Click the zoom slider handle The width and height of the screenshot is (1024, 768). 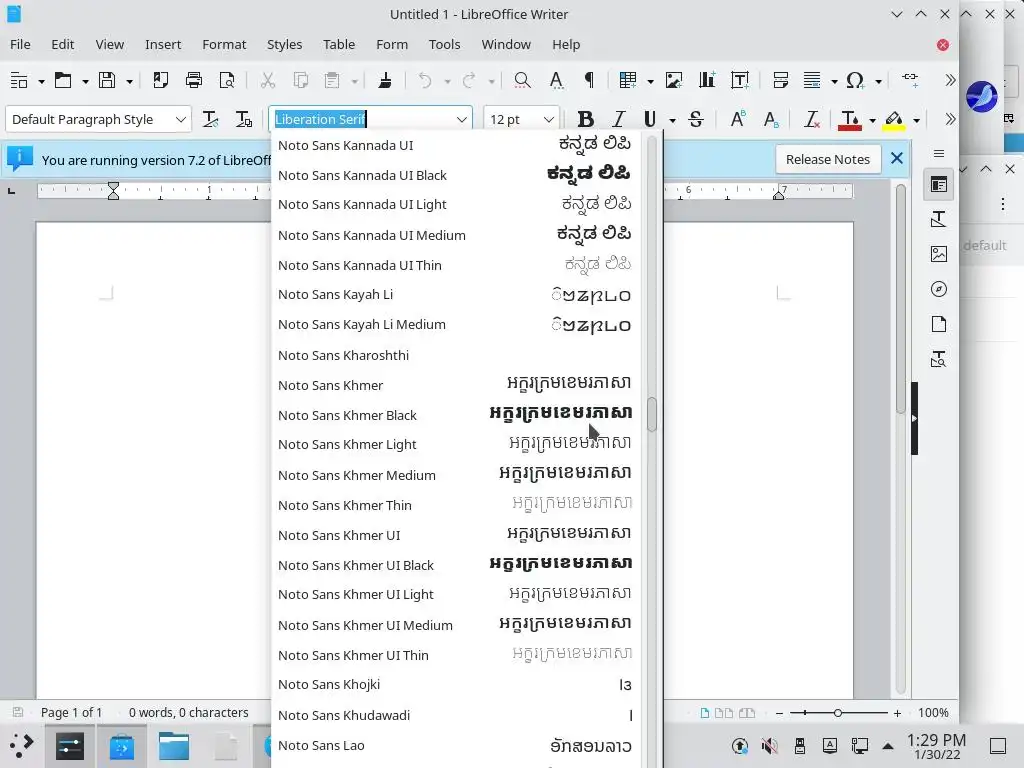[837, 713]
